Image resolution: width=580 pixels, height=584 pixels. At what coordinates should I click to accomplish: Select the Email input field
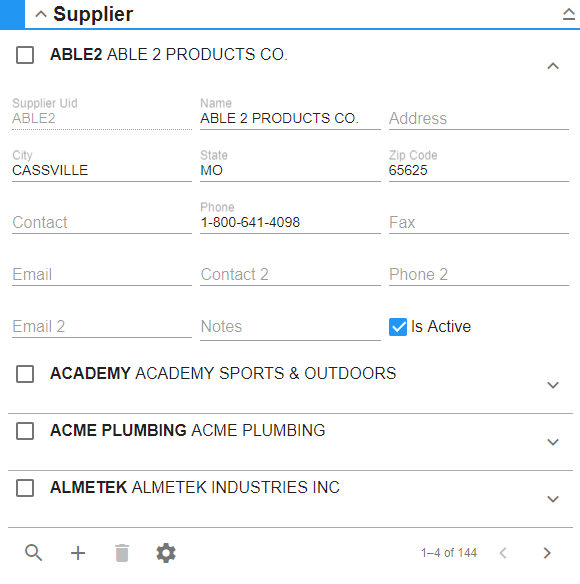pos(102,274)
